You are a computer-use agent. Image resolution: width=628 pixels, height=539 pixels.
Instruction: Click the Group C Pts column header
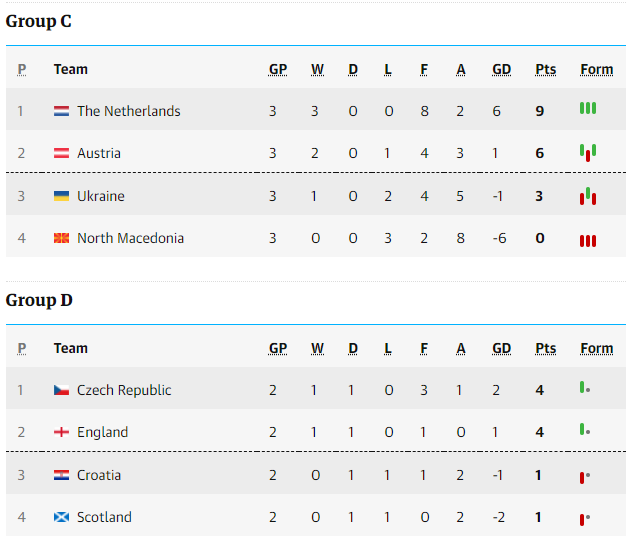[x=545, y=69]
